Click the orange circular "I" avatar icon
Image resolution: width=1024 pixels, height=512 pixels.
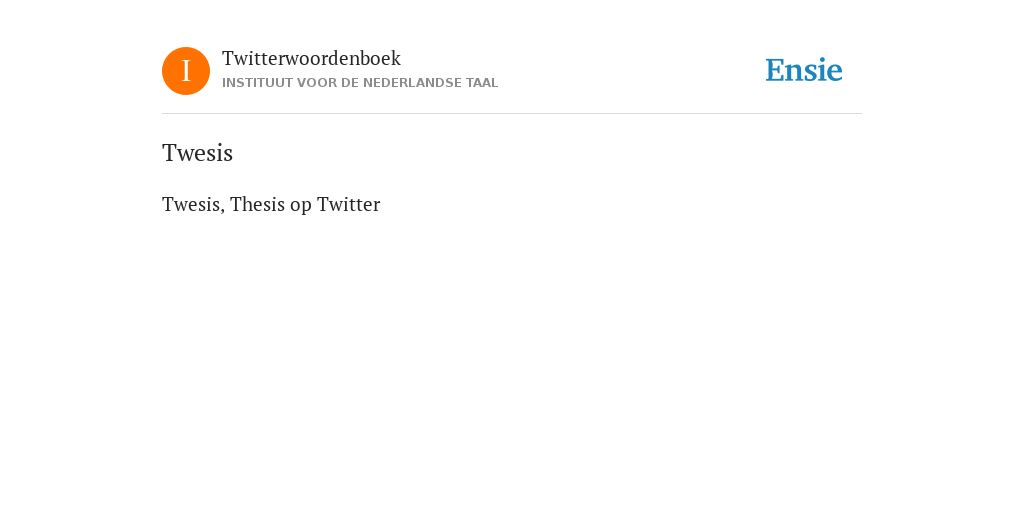[186, 71]
